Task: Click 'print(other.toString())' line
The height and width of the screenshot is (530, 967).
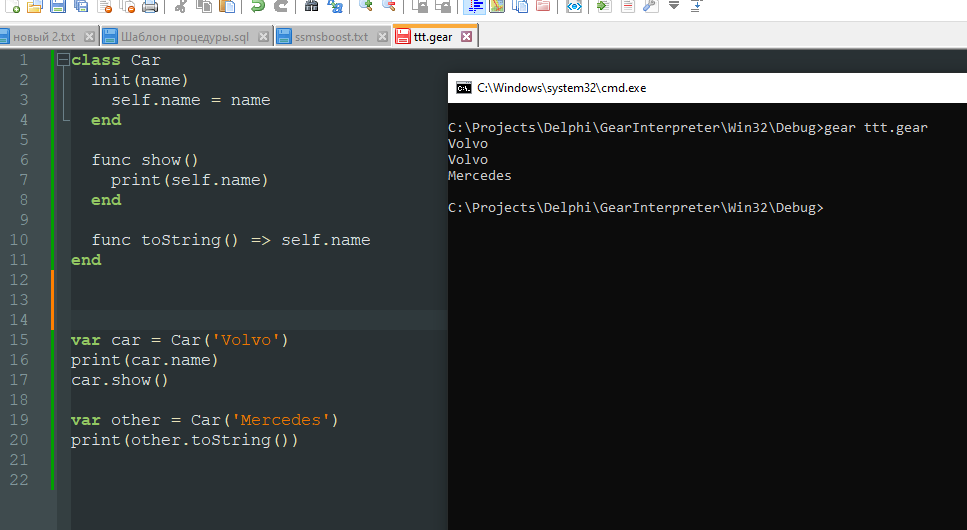Action: 184,440
